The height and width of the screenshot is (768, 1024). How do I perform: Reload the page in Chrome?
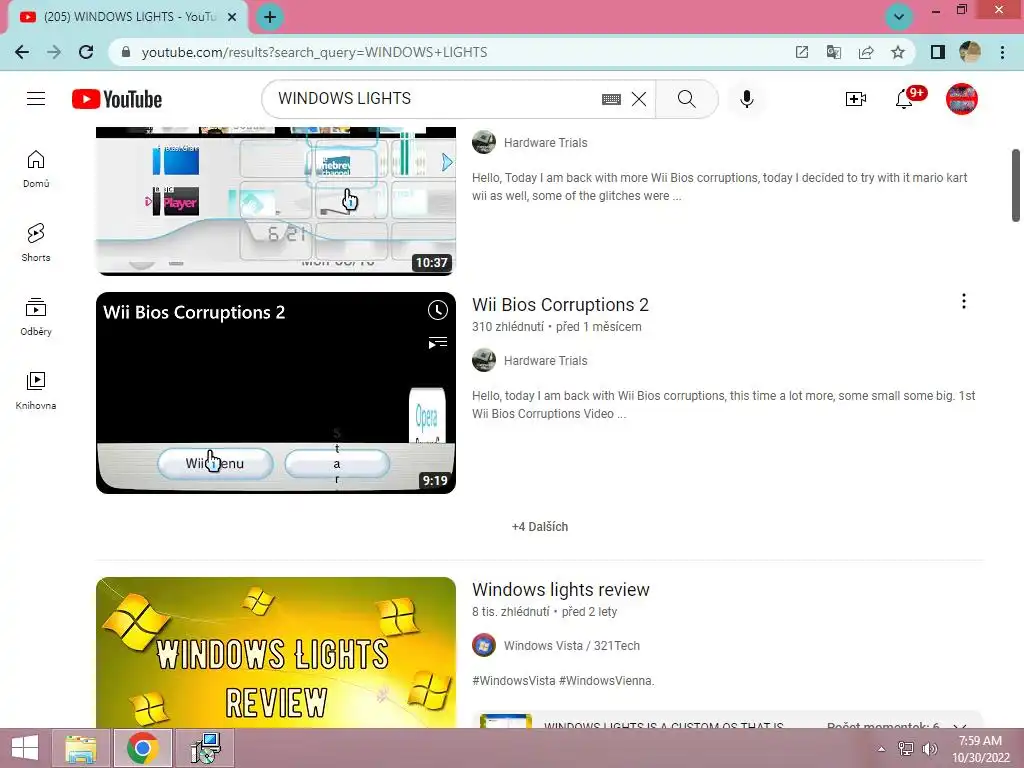pyautogui.click(x=86, y=52)
